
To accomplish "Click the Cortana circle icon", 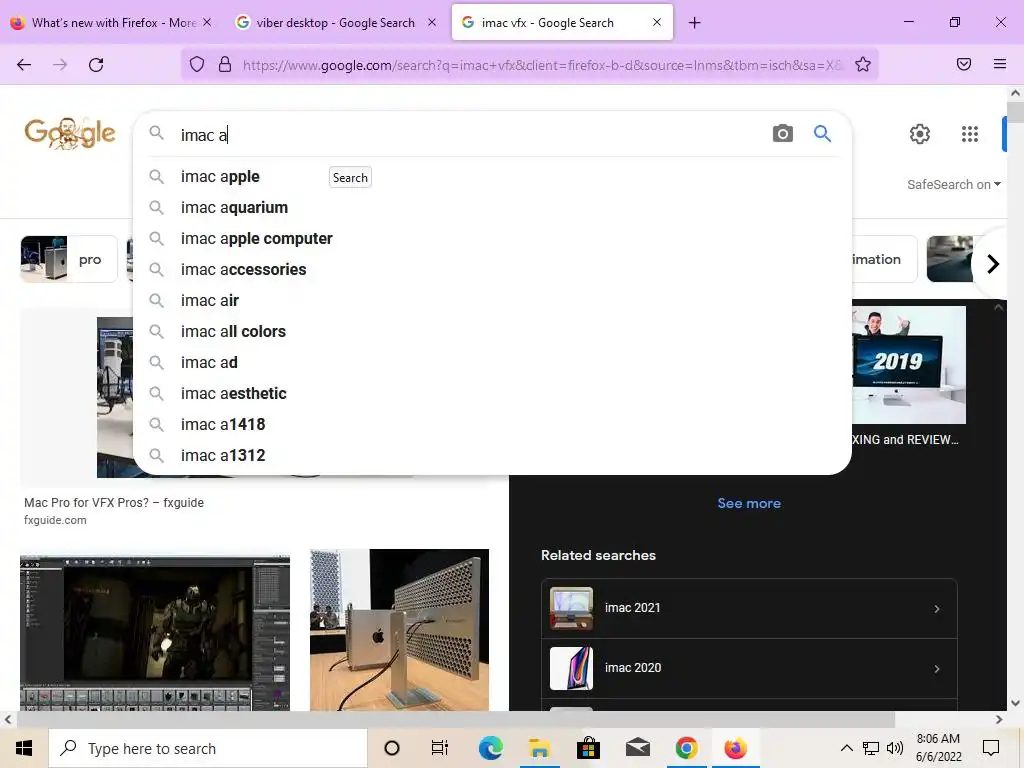I will pos(392,748).
